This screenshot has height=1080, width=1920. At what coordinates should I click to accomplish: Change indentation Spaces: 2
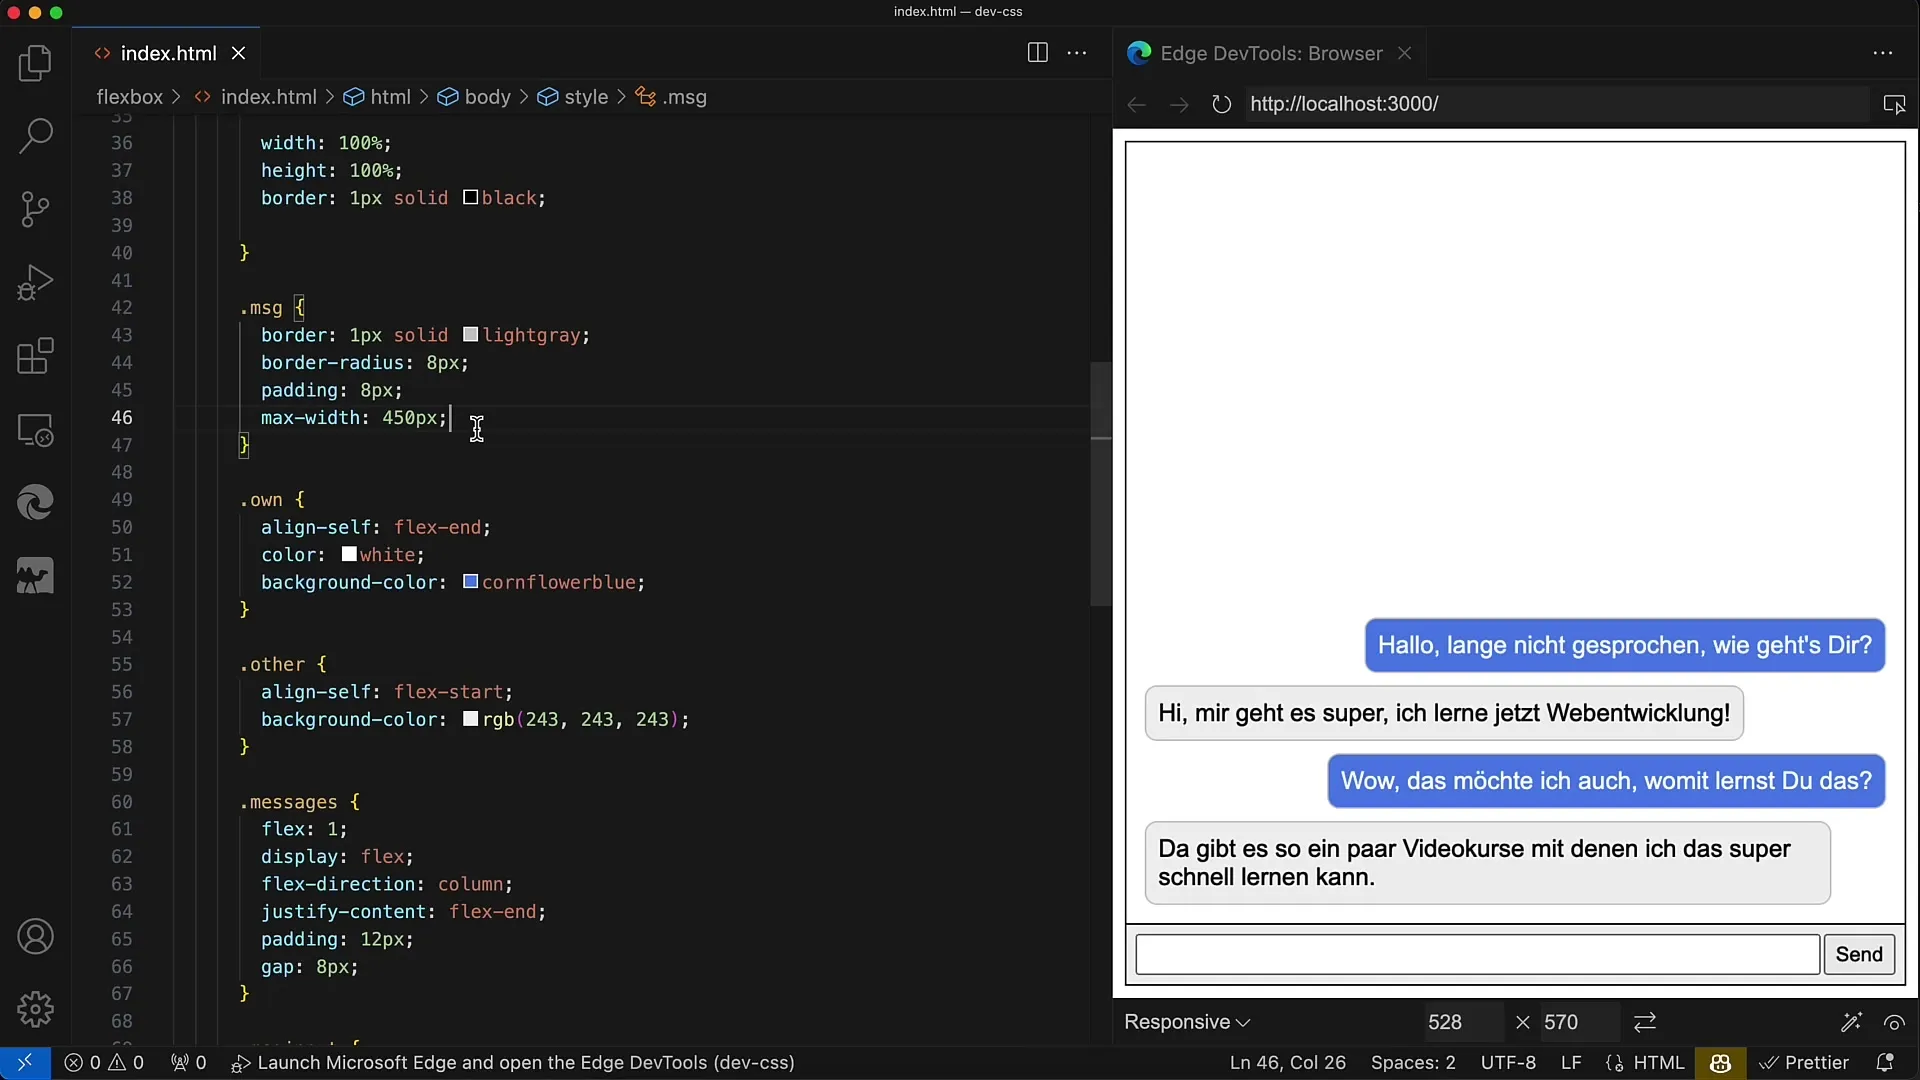click(1413, 1062)
